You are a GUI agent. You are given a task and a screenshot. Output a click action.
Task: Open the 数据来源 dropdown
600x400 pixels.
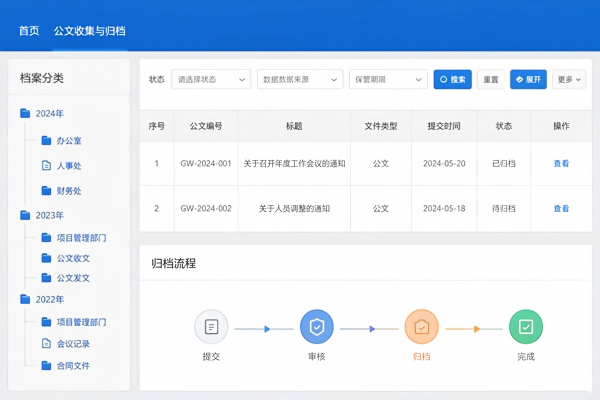point(300,79)
